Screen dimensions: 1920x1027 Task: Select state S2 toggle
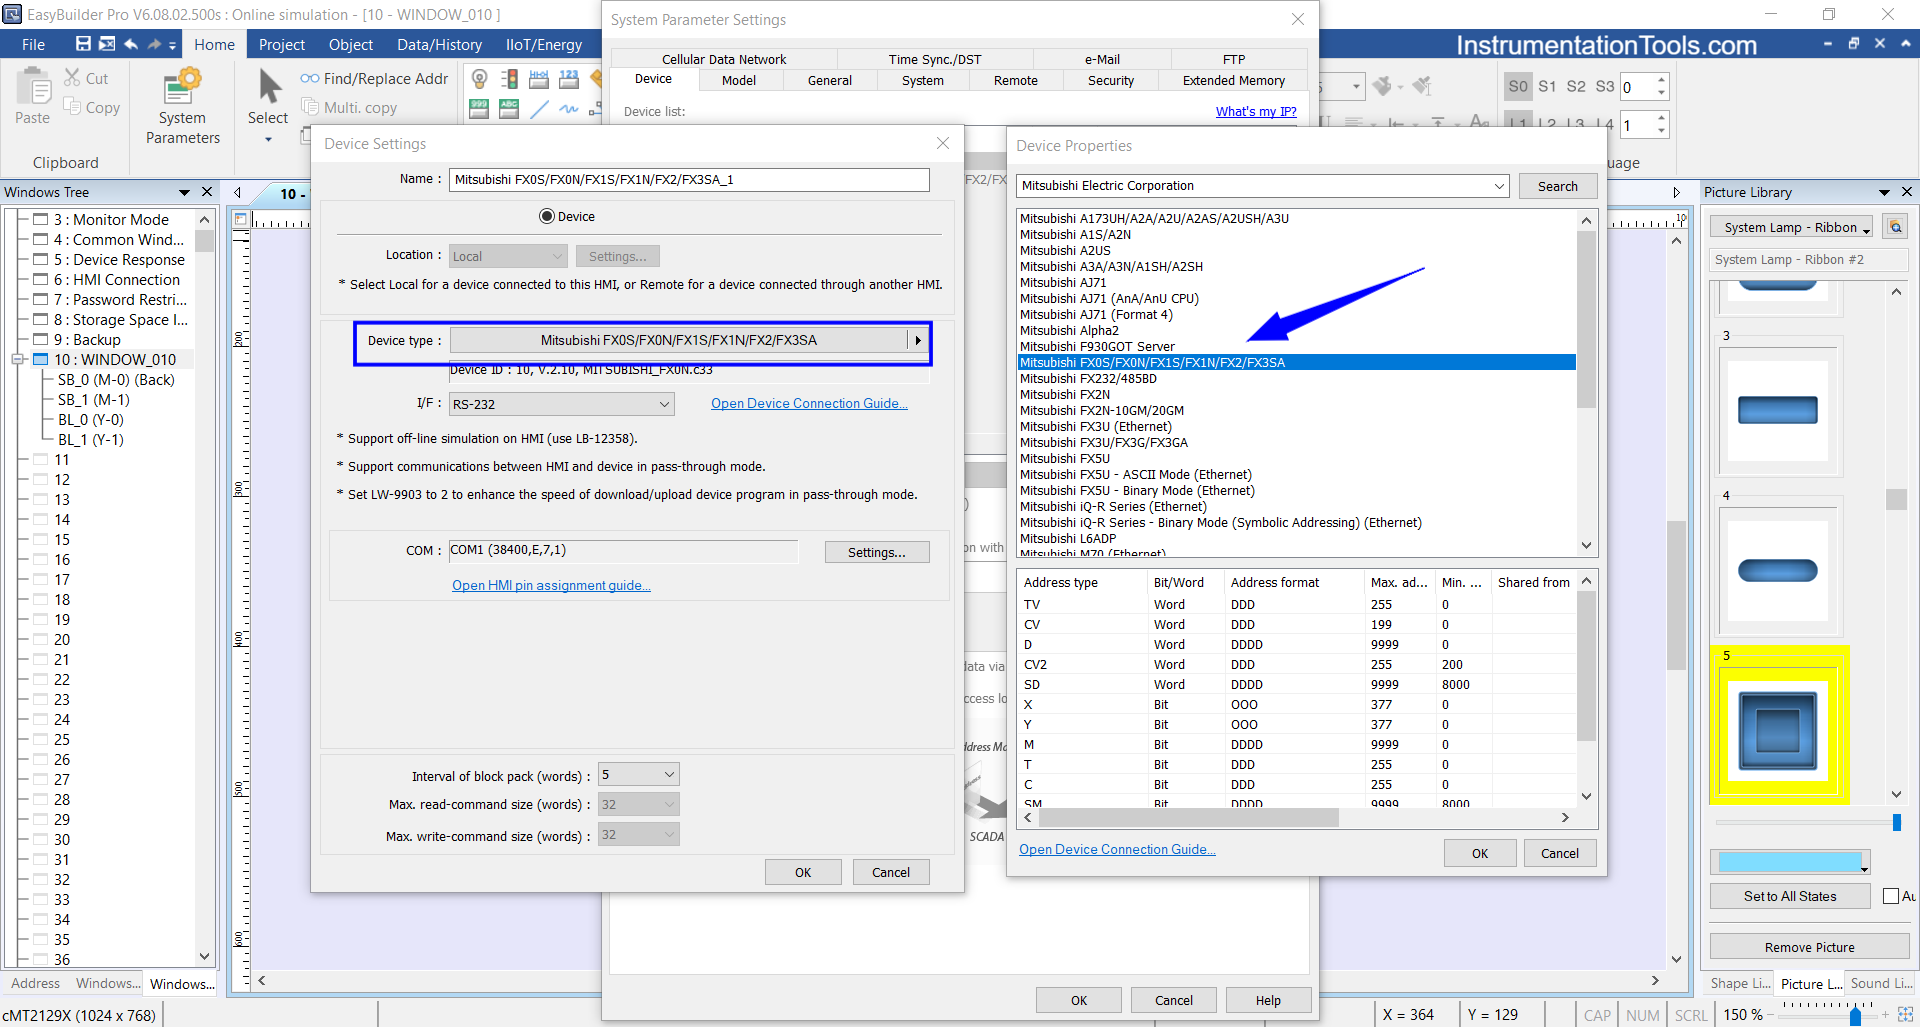[x=1576, y=86]
